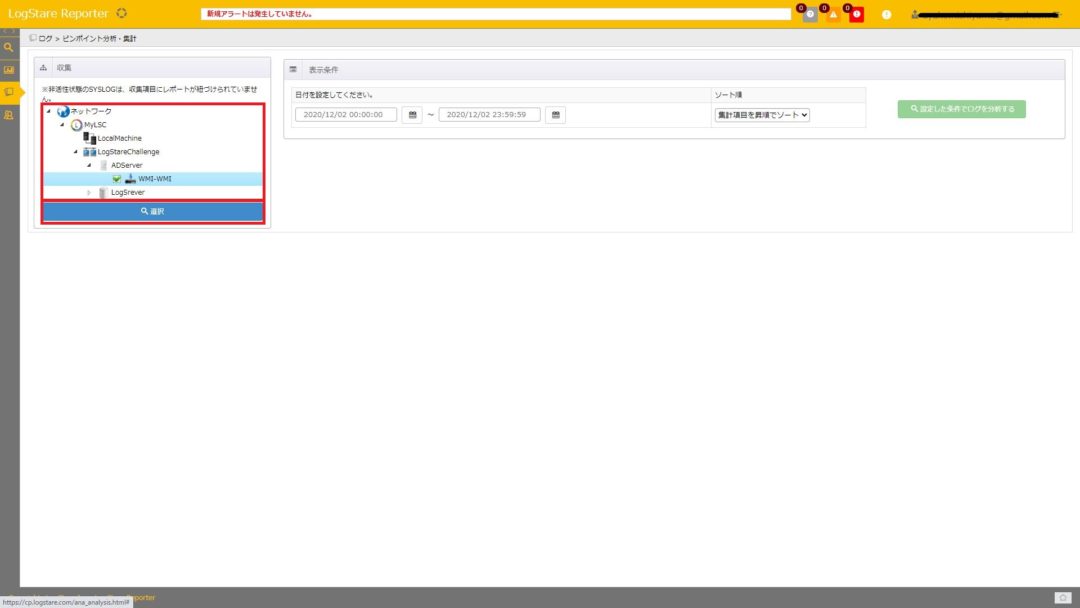Select the LogSrever tree row label
1080x608 pixels.
click(x=128, y=193)
